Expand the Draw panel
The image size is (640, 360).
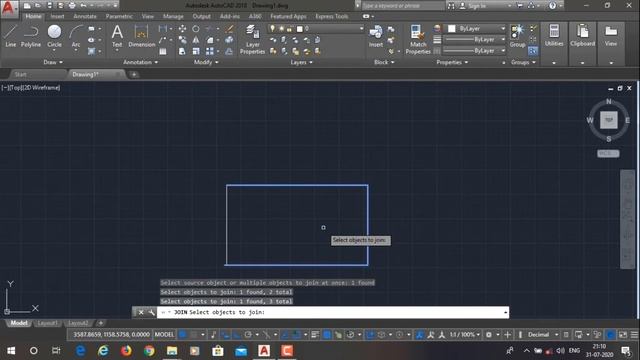click(53, 62)
